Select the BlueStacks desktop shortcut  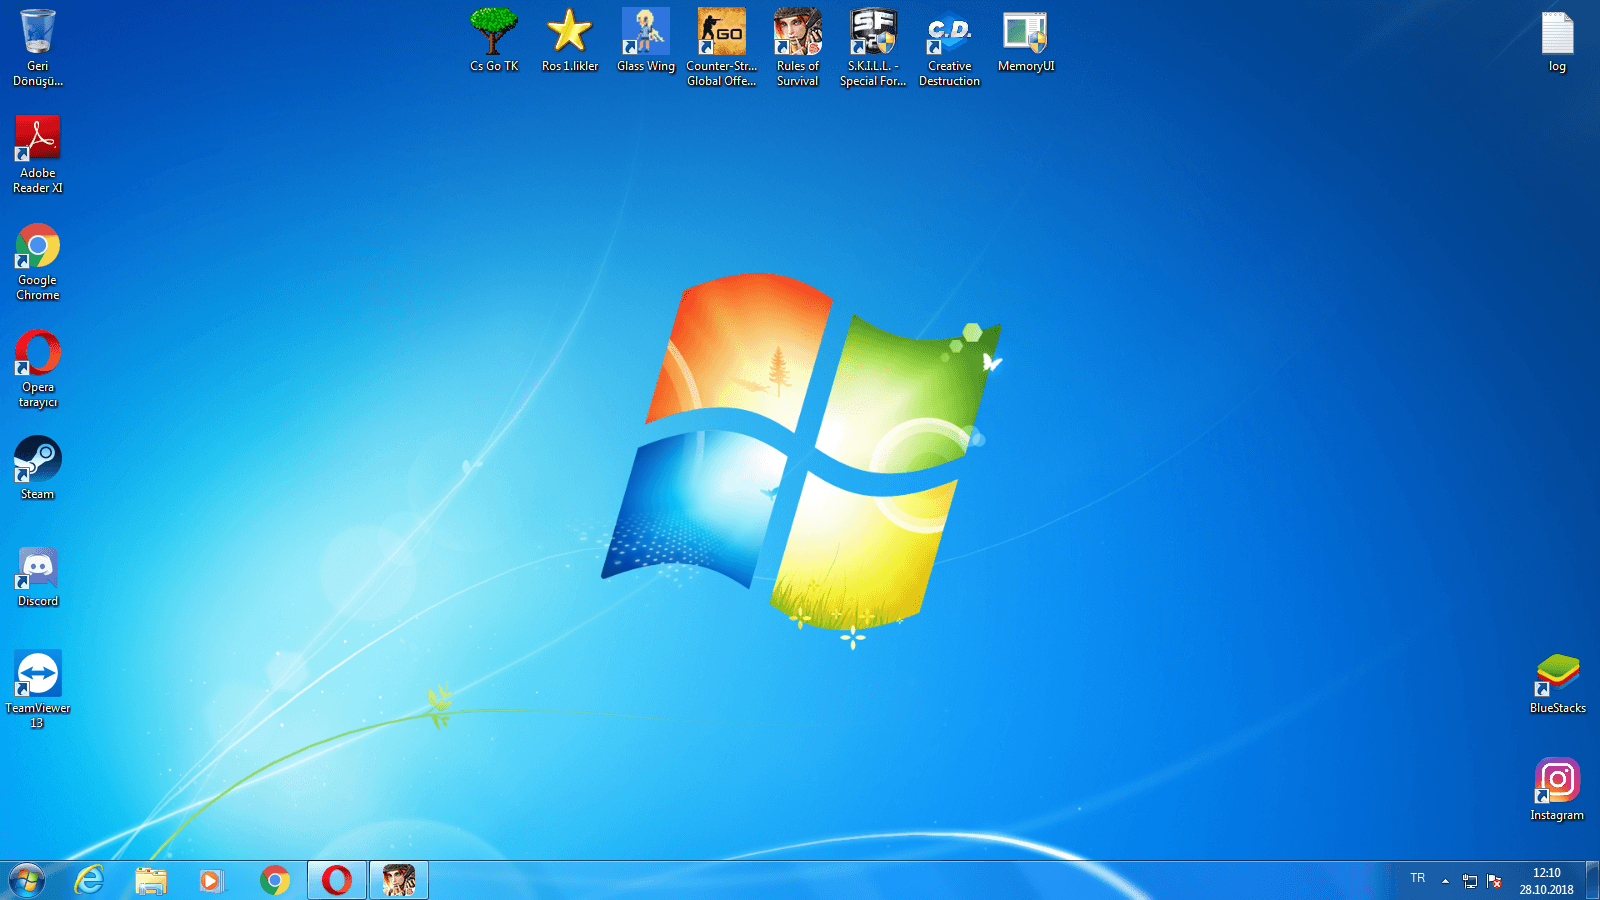[1557, 682]
